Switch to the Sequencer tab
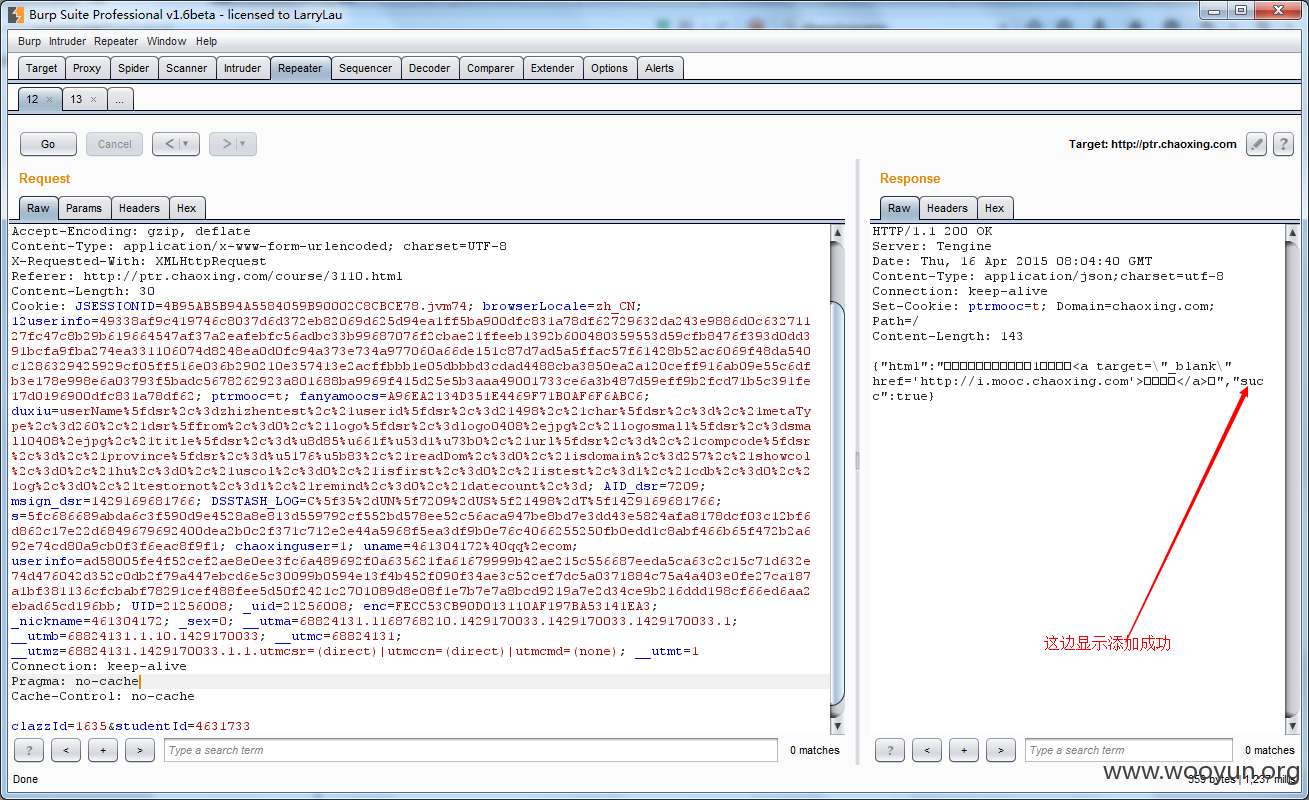The height and width of the screenshot is (800, 1309). click(365, 68)
